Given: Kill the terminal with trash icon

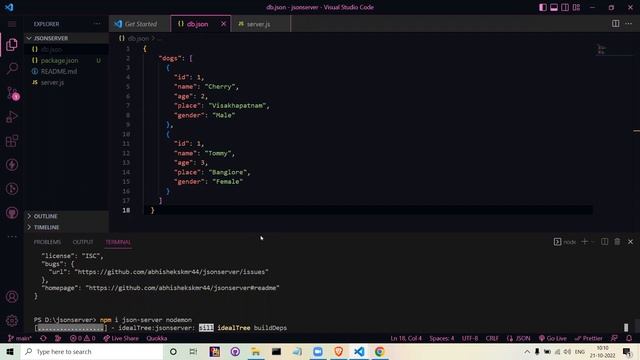Looking at the screenshot, I should coord(617,242).
